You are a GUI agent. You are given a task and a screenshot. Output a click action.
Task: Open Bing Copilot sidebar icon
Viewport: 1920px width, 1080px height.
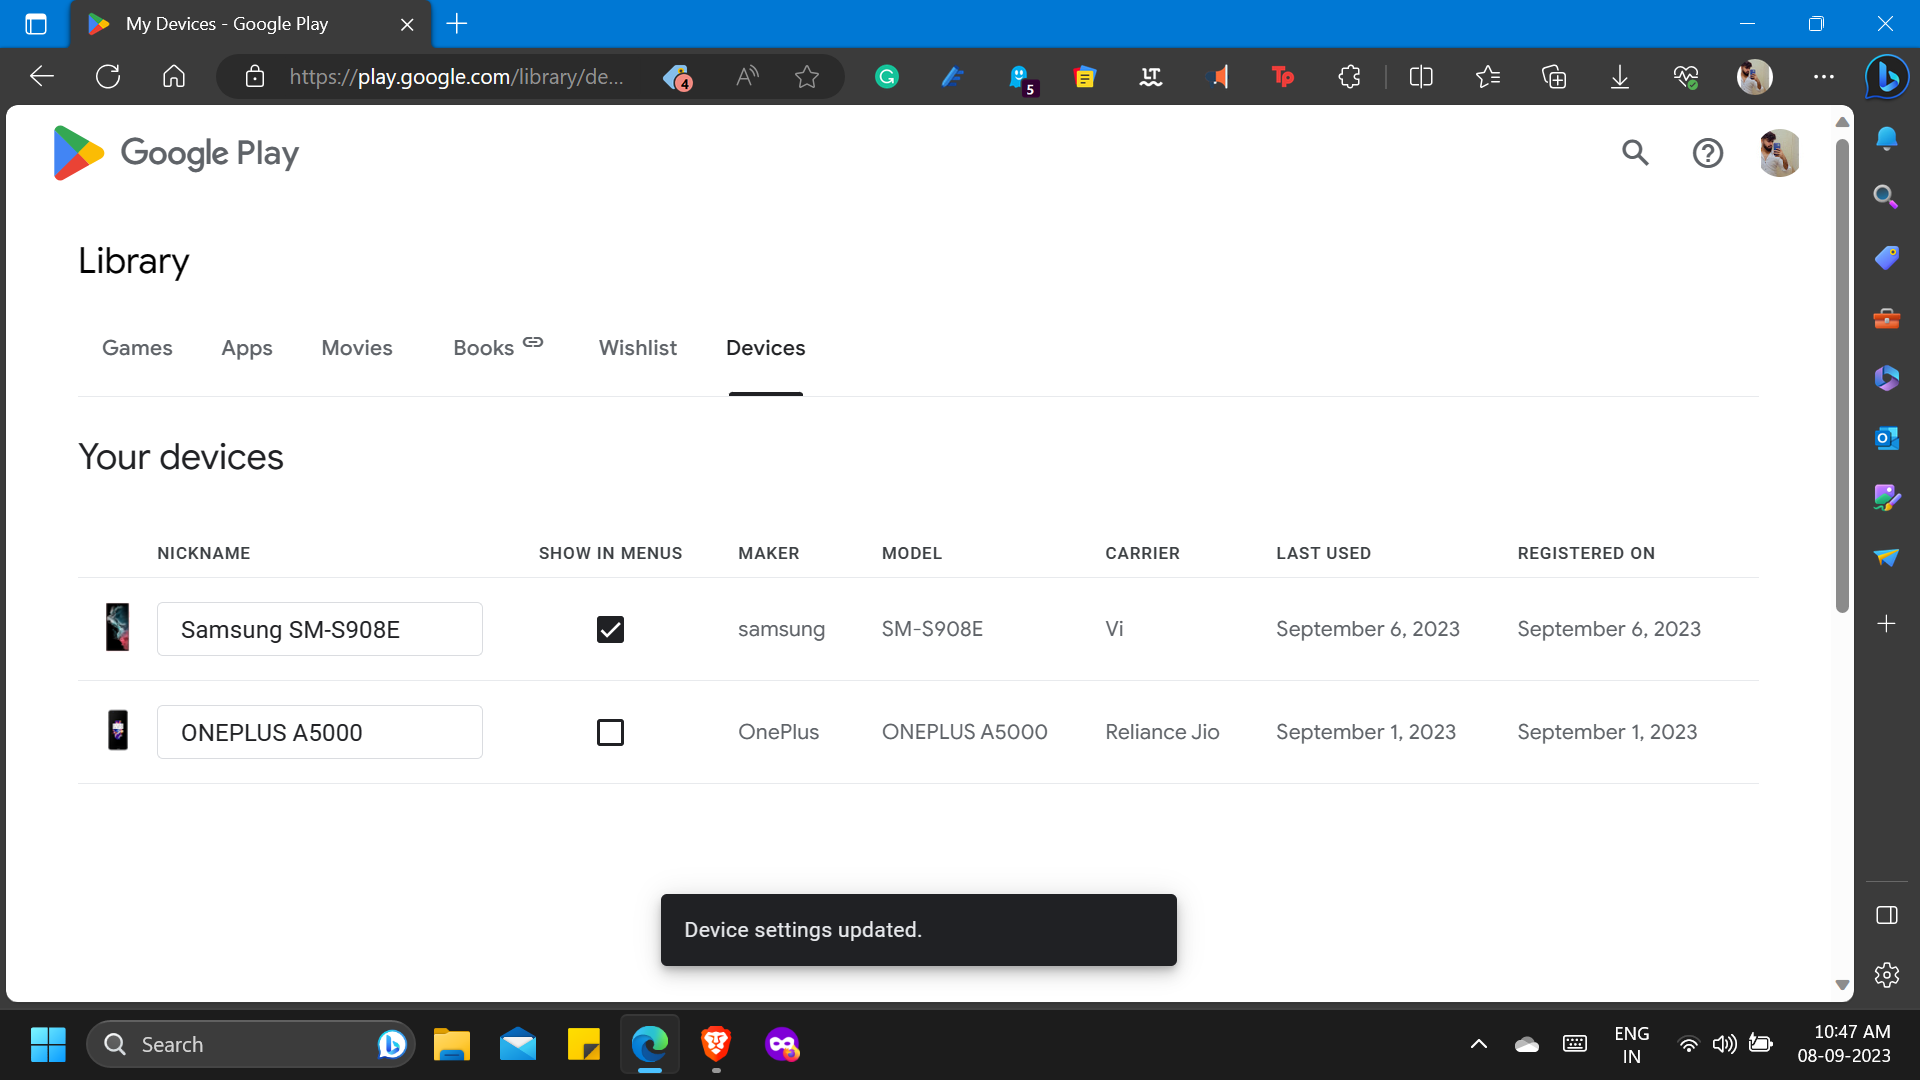[x=1887, y=77]
